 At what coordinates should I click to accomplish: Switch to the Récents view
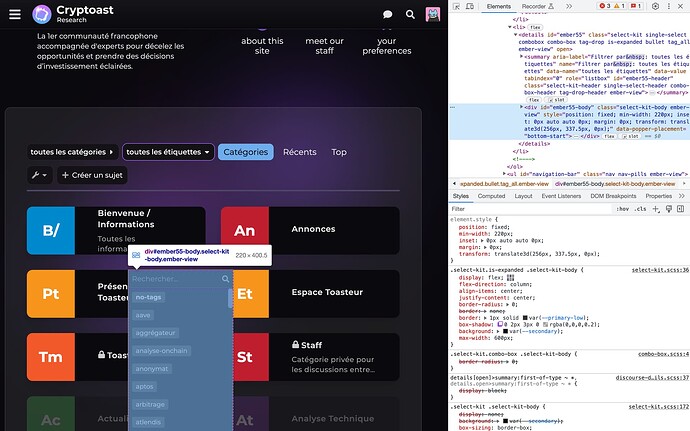point(300,152)
